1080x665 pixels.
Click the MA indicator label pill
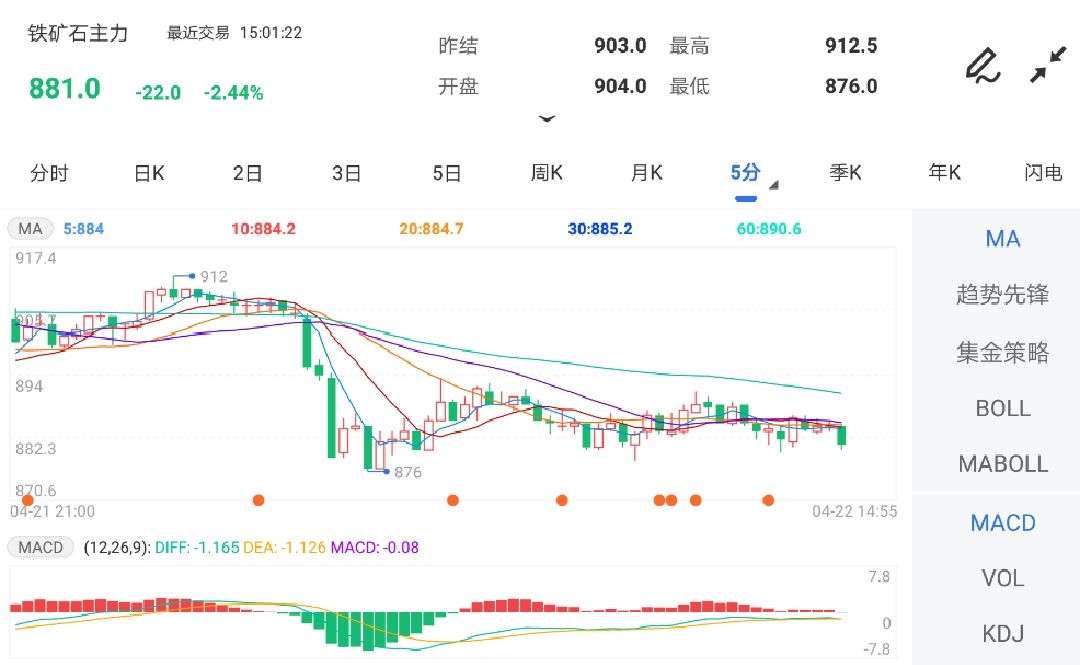tap(30, 229)
